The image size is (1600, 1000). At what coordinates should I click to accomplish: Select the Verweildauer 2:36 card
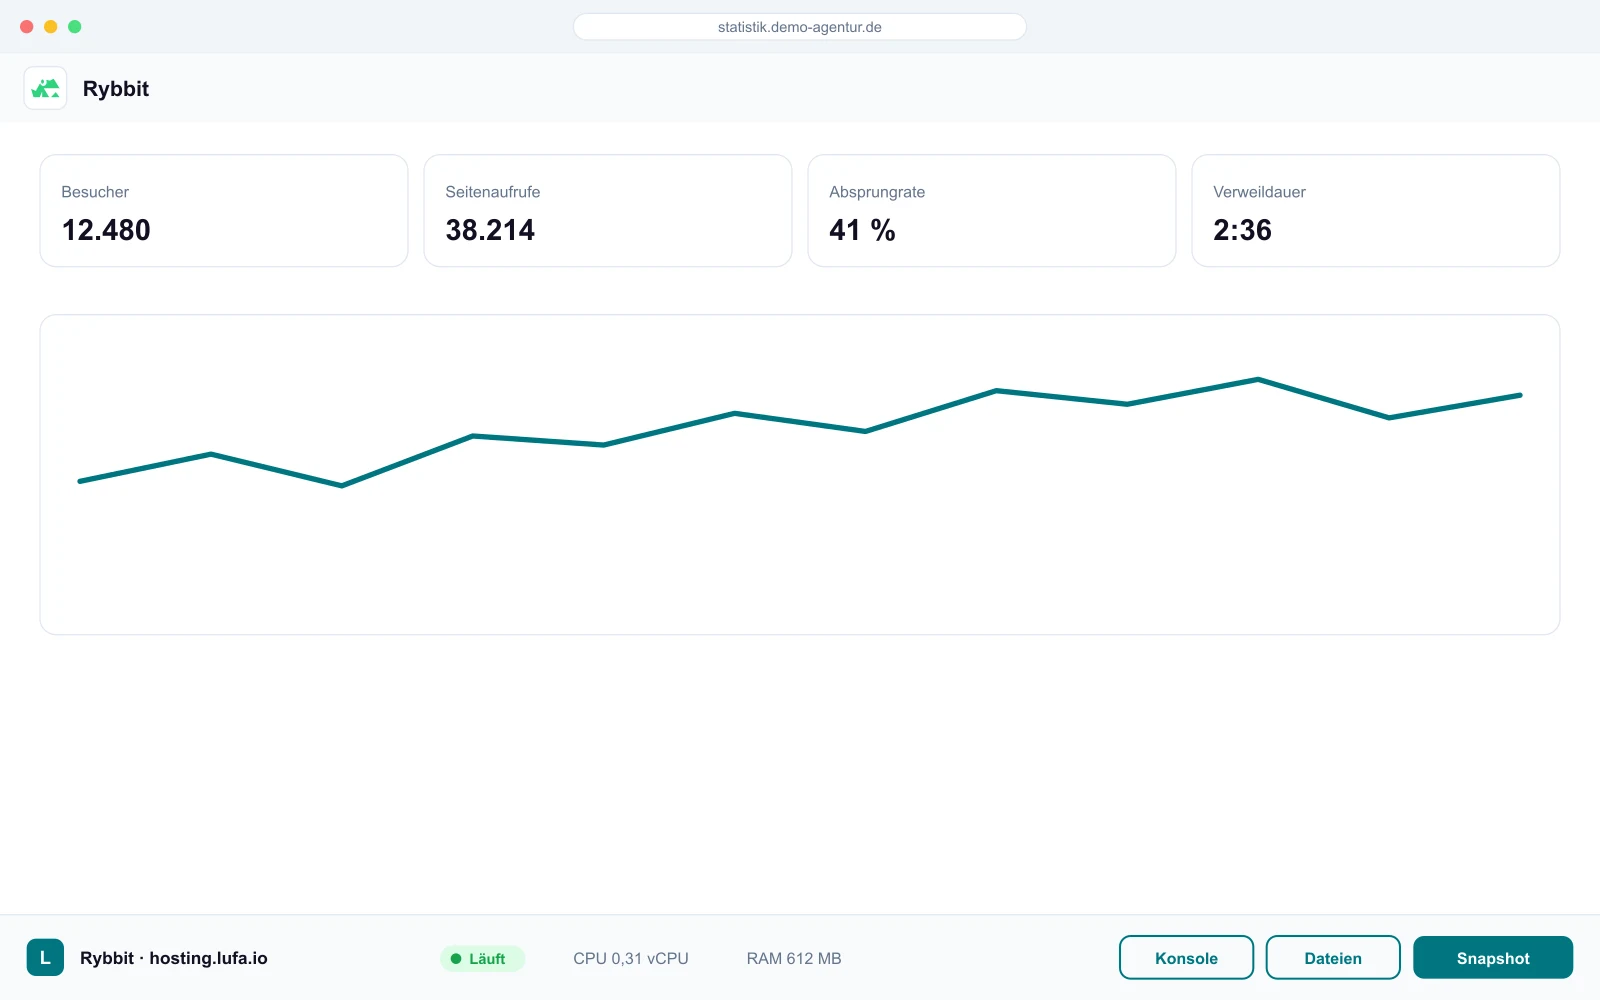[1376, 210]
